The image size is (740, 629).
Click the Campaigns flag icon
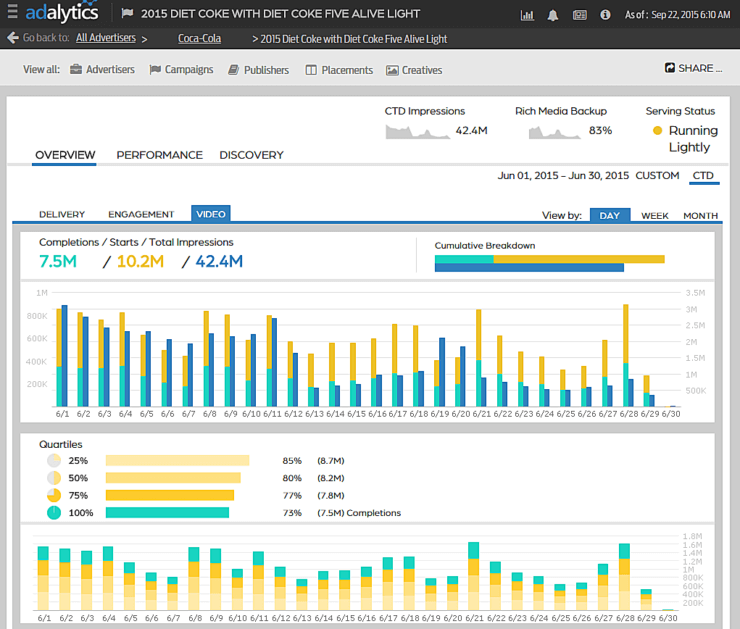[155, 70]
